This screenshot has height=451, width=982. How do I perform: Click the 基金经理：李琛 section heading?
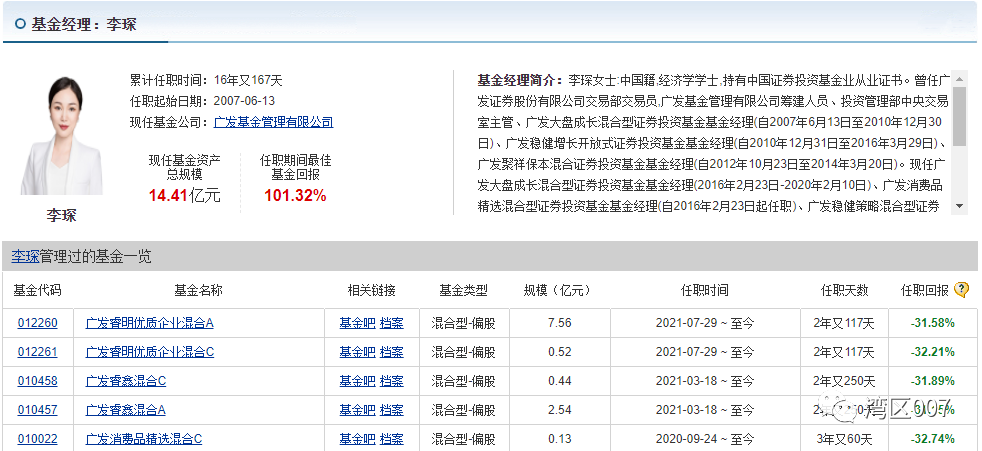(x=84, y=24)
